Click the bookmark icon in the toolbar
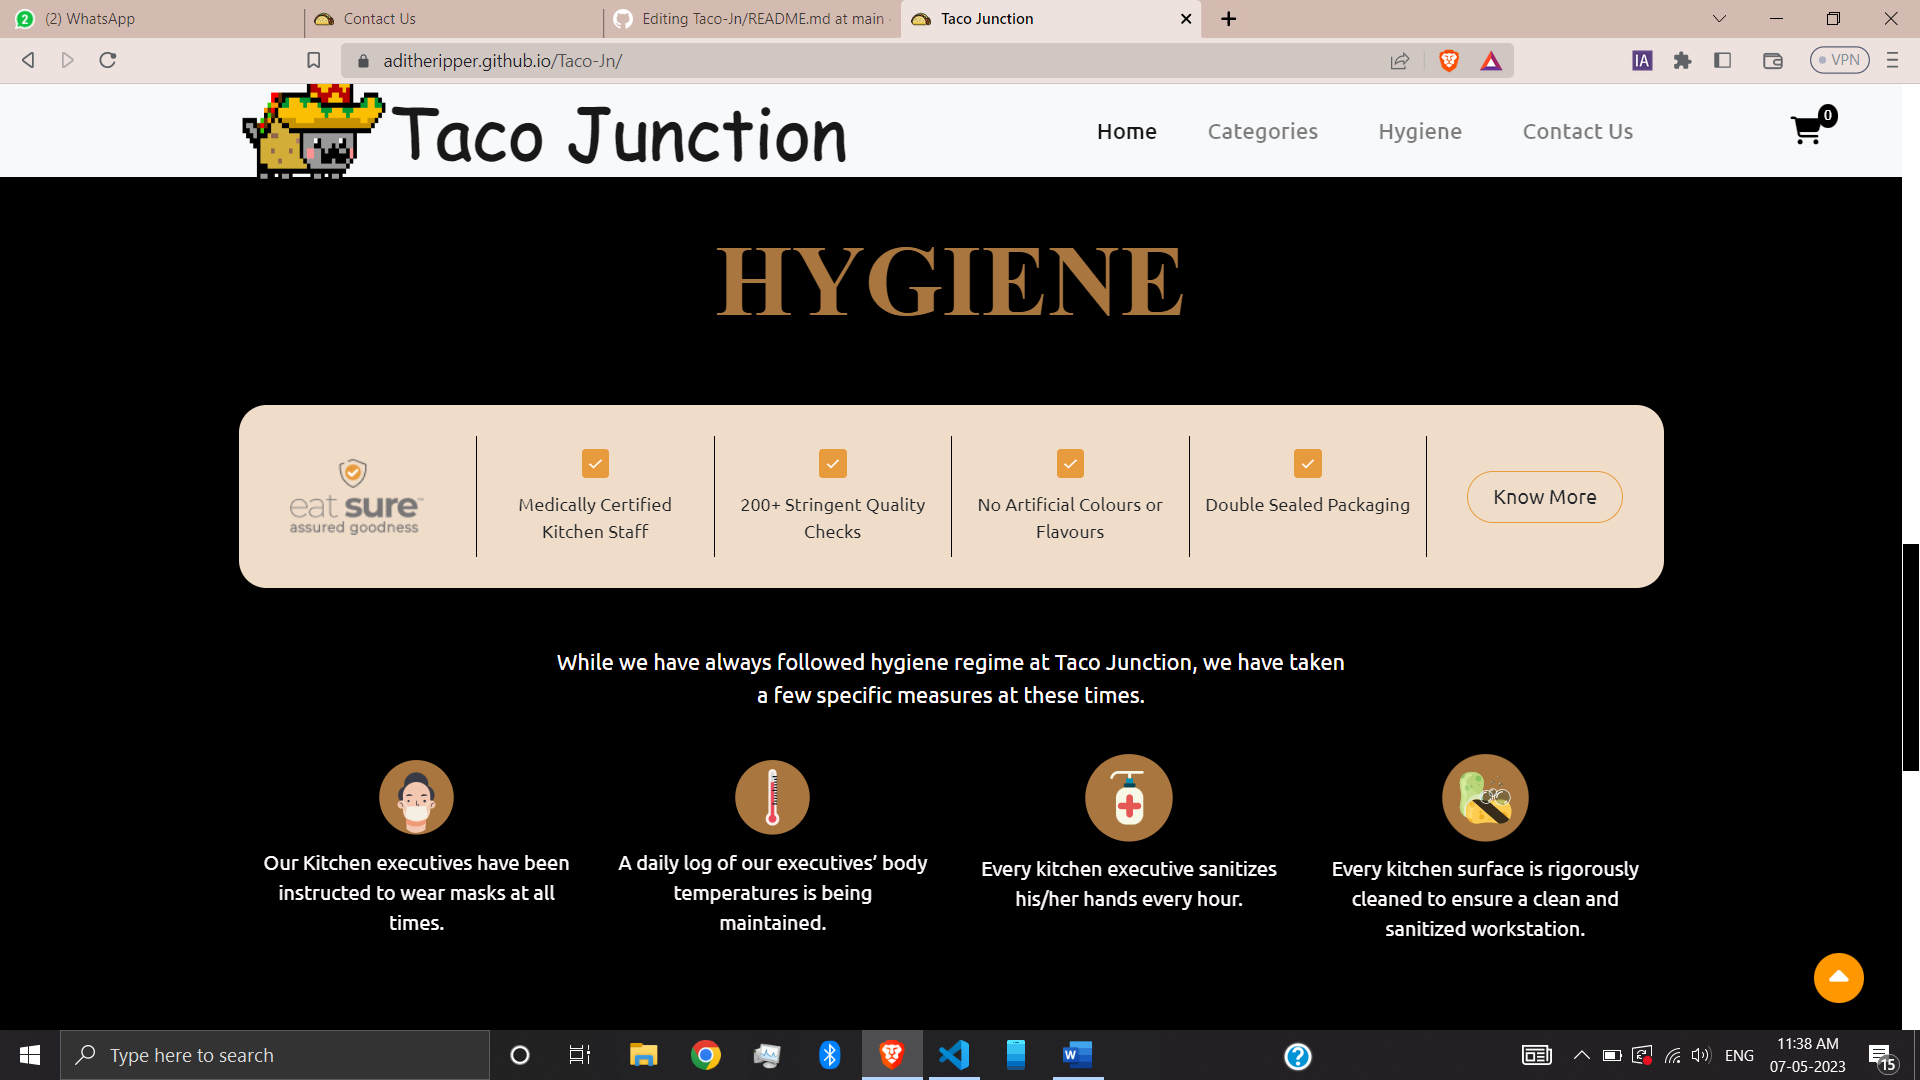 pyautogui.click(x=313, y=60)
